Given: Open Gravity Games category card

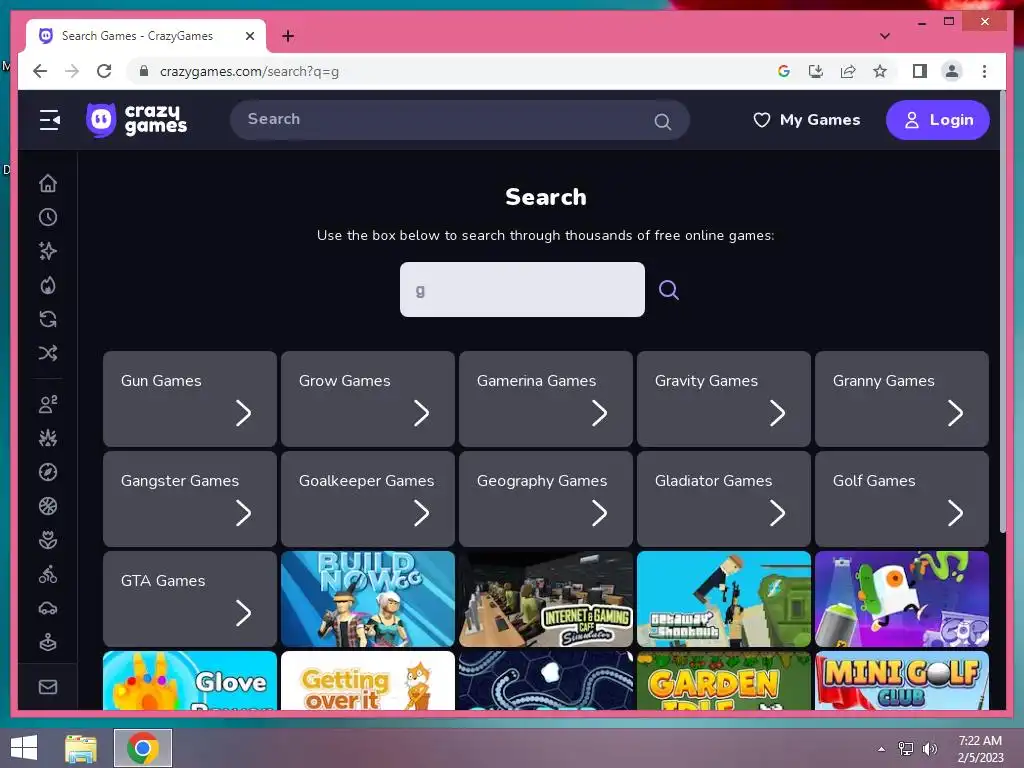Looking at the screenshot, I should point(724,399).
